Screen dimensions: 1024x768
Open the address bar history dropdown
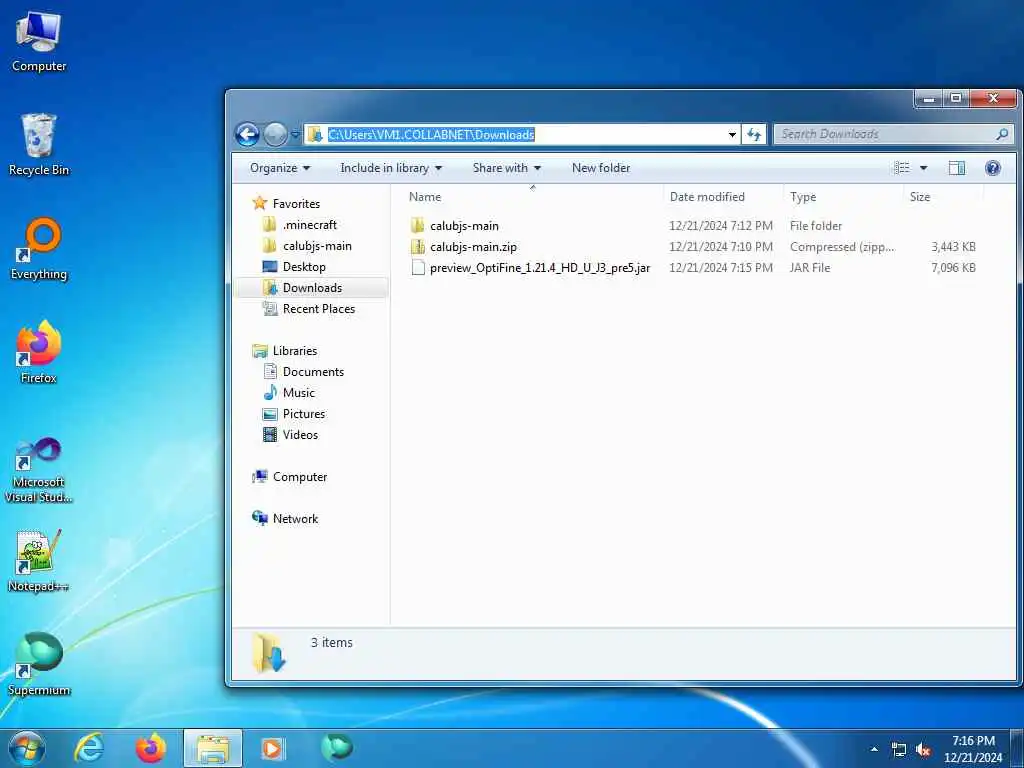click(x=732, y=135)
